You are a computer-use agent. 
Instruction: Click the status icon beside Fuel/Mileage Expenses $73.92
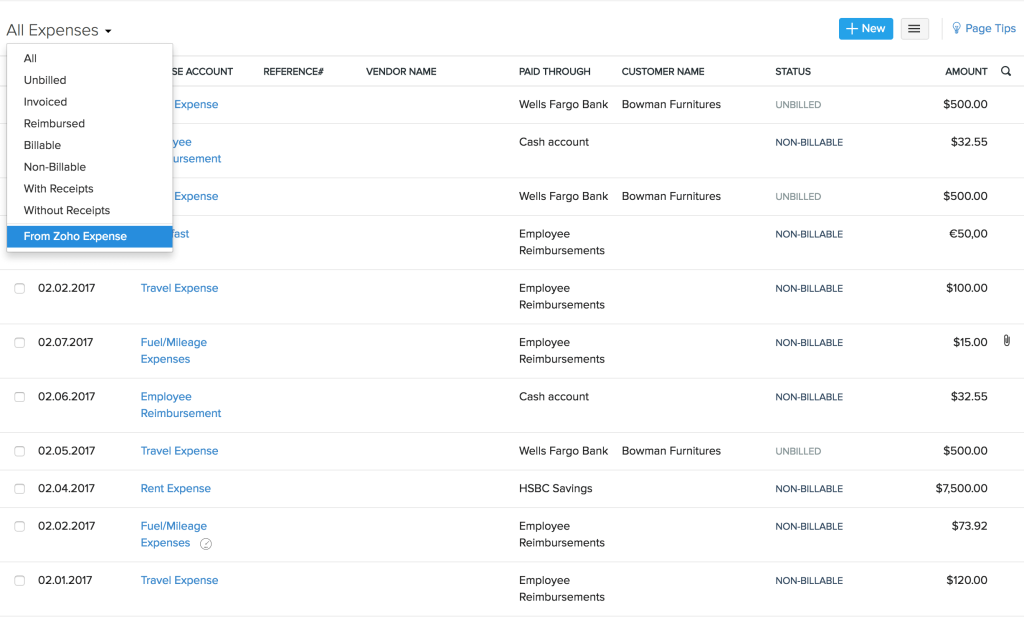coord(206,544)
